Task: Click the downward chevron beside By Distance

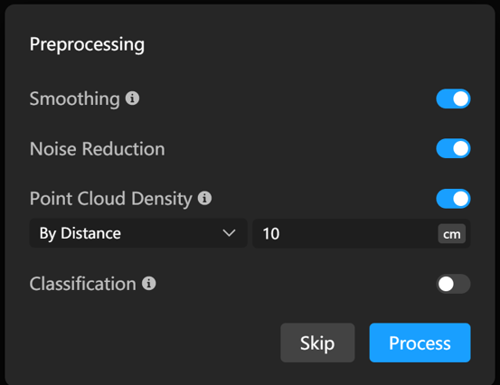Action: click(229, 233)
